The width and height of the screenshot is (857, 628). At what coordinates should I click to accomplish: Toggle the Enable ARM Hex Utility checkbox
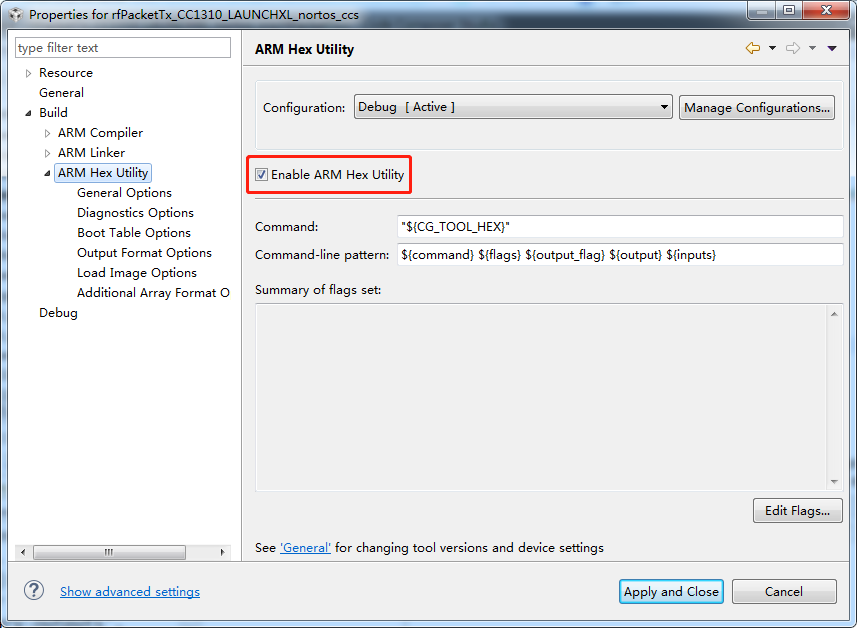click(x=262, y=175)
